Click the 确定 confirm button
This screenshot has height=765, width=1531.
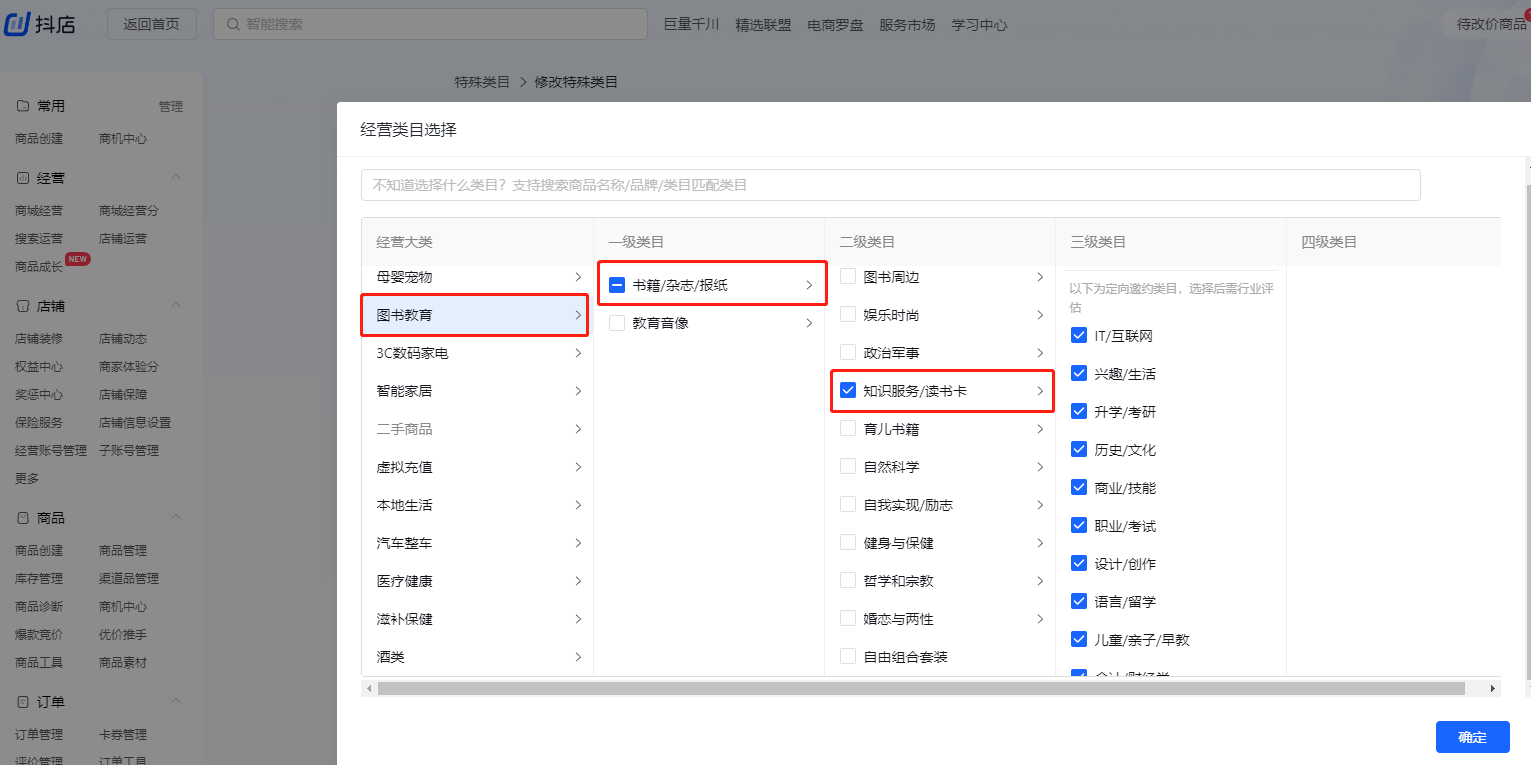pos(1472,737)
